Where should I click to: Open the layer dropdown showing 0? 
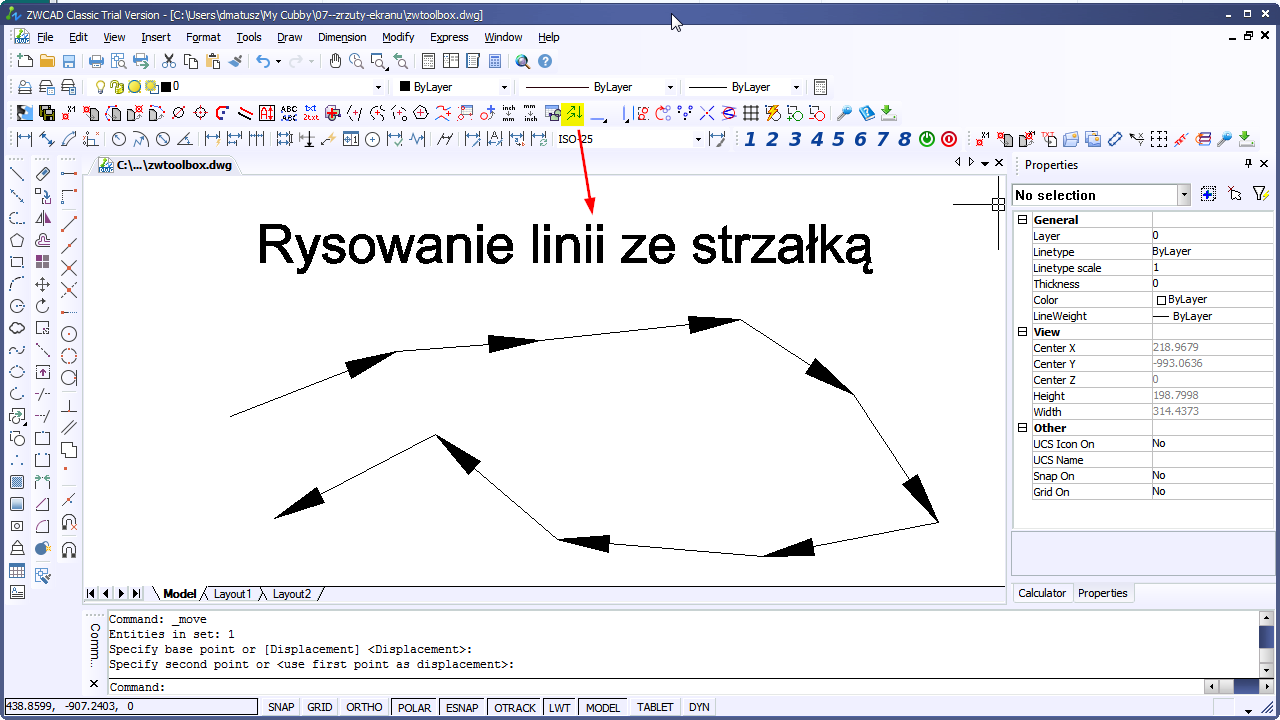pyautogui.click(x=377, y=87)
